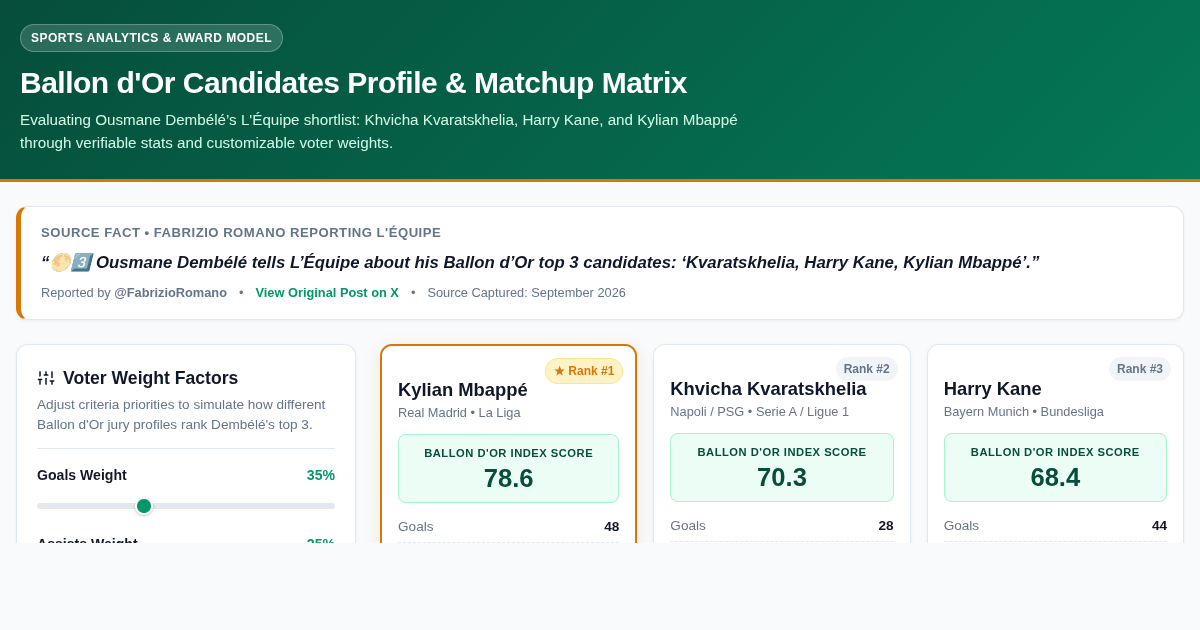Click Mbappé's index score 78.6
This screenshot has width=1200, height=630.
pos(508,478)
